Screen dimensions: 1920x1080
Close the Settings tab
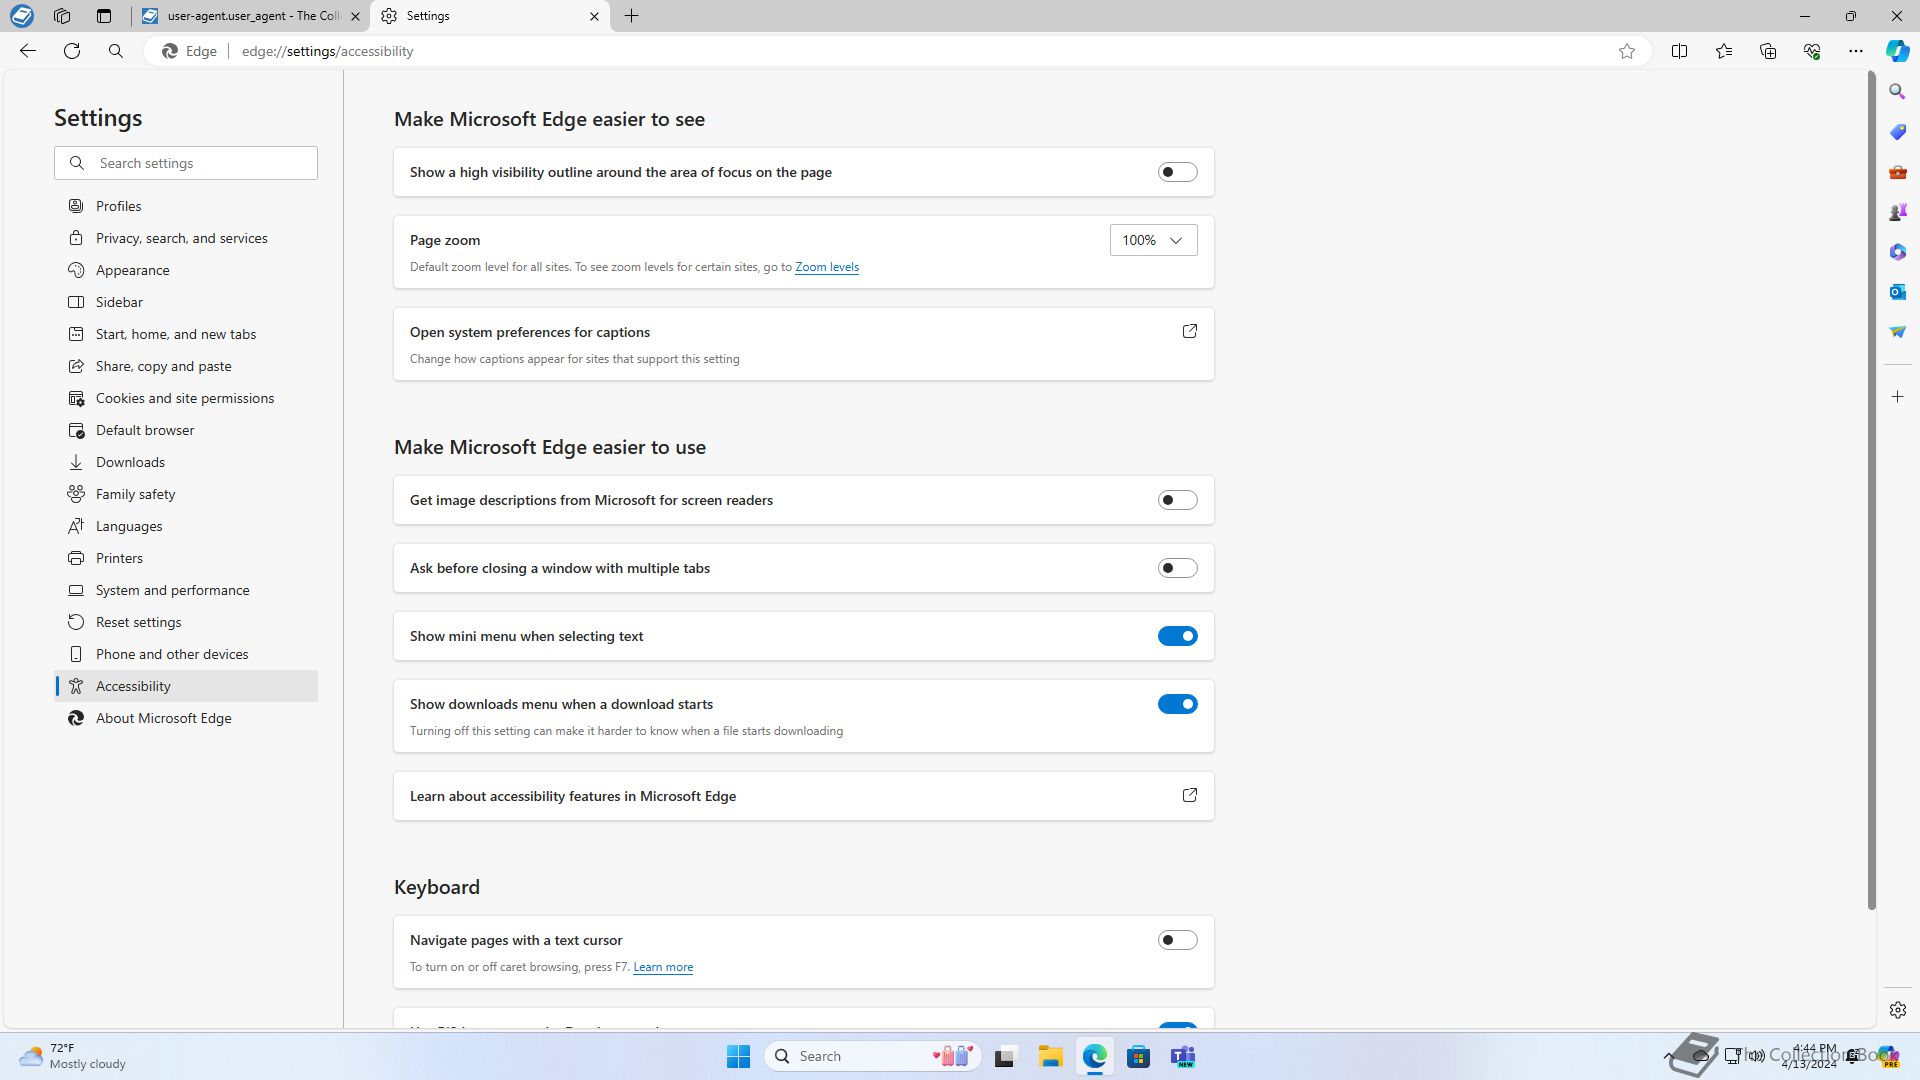[x=594, y=16]
